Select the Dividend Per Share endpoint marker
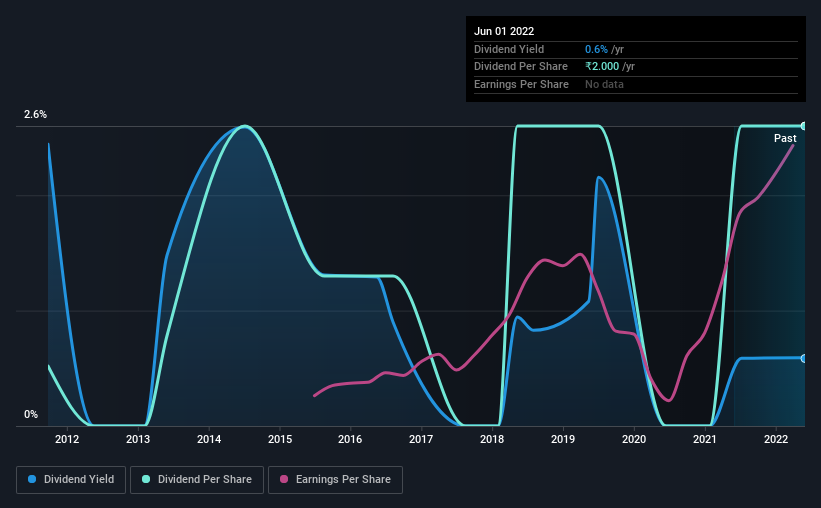Viewport: 821px width, 508px height. [x=803, y=126]
